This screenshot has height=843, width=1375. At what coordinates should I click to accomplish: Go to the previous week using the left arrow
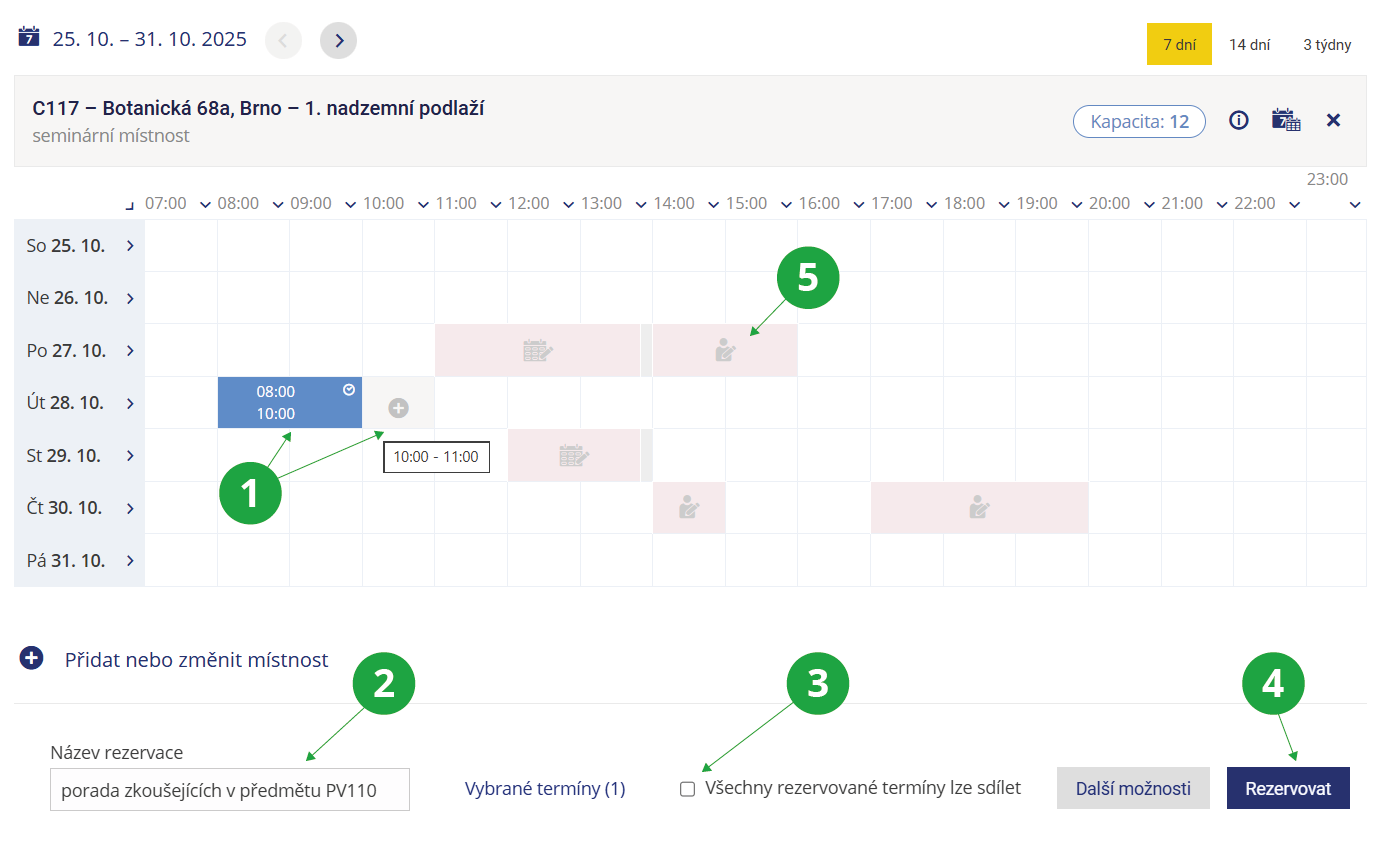pyautogui.click(x=283, y=40)
